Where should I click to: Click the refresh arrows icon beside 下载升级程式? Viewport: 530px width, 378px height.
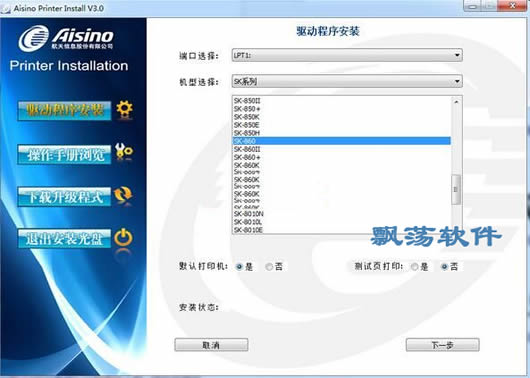click(x=123, y=195)
